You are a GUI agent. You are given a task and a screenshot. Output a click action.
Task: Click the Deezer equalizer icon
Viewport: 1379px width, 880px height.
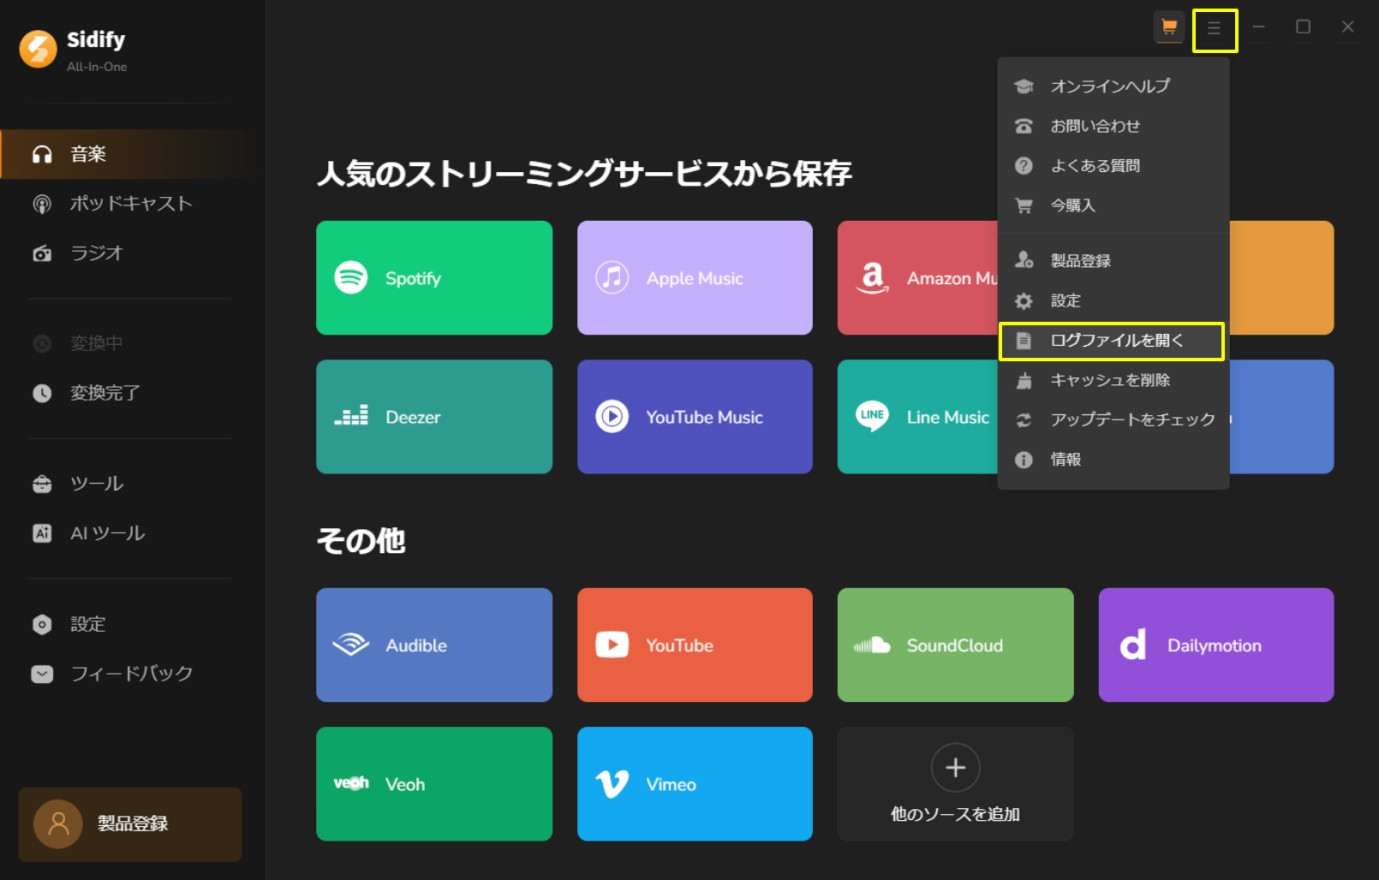click(351, 416)
